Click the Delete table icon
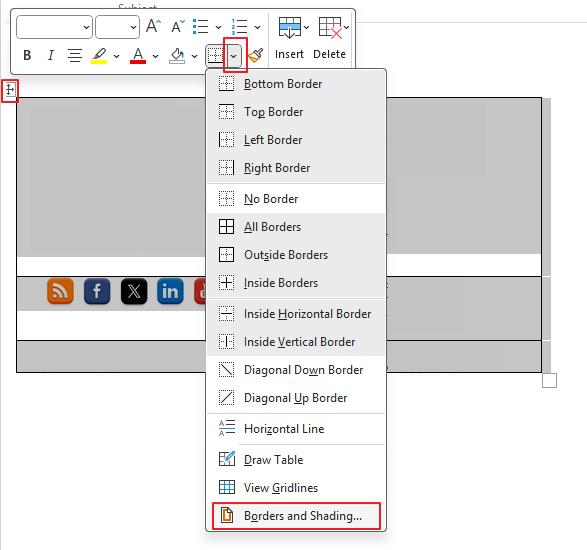587x550 pixels. [330, 27]
